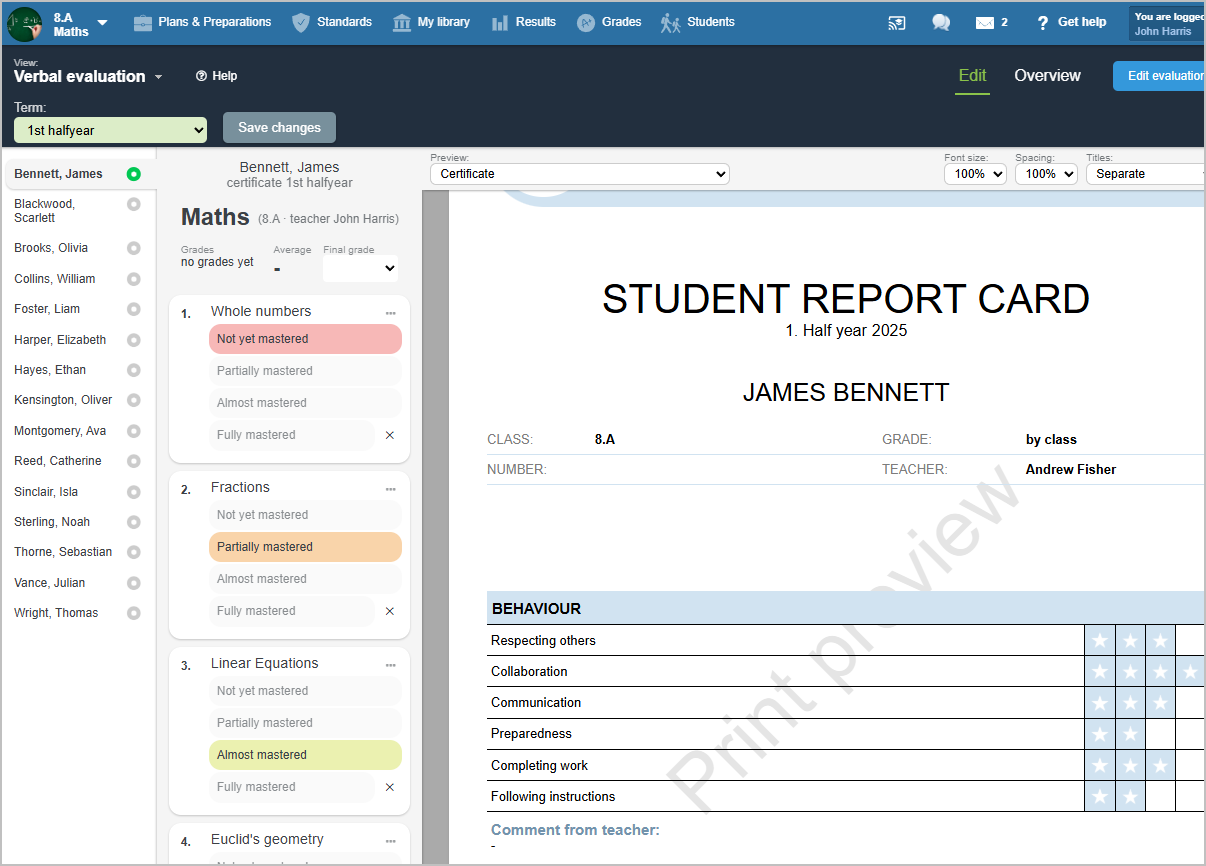The height and width of the screenshot is (866, 1206).
Task: Open the three-dot menu for Euclid's geometry
Action: tap(391, 841)
